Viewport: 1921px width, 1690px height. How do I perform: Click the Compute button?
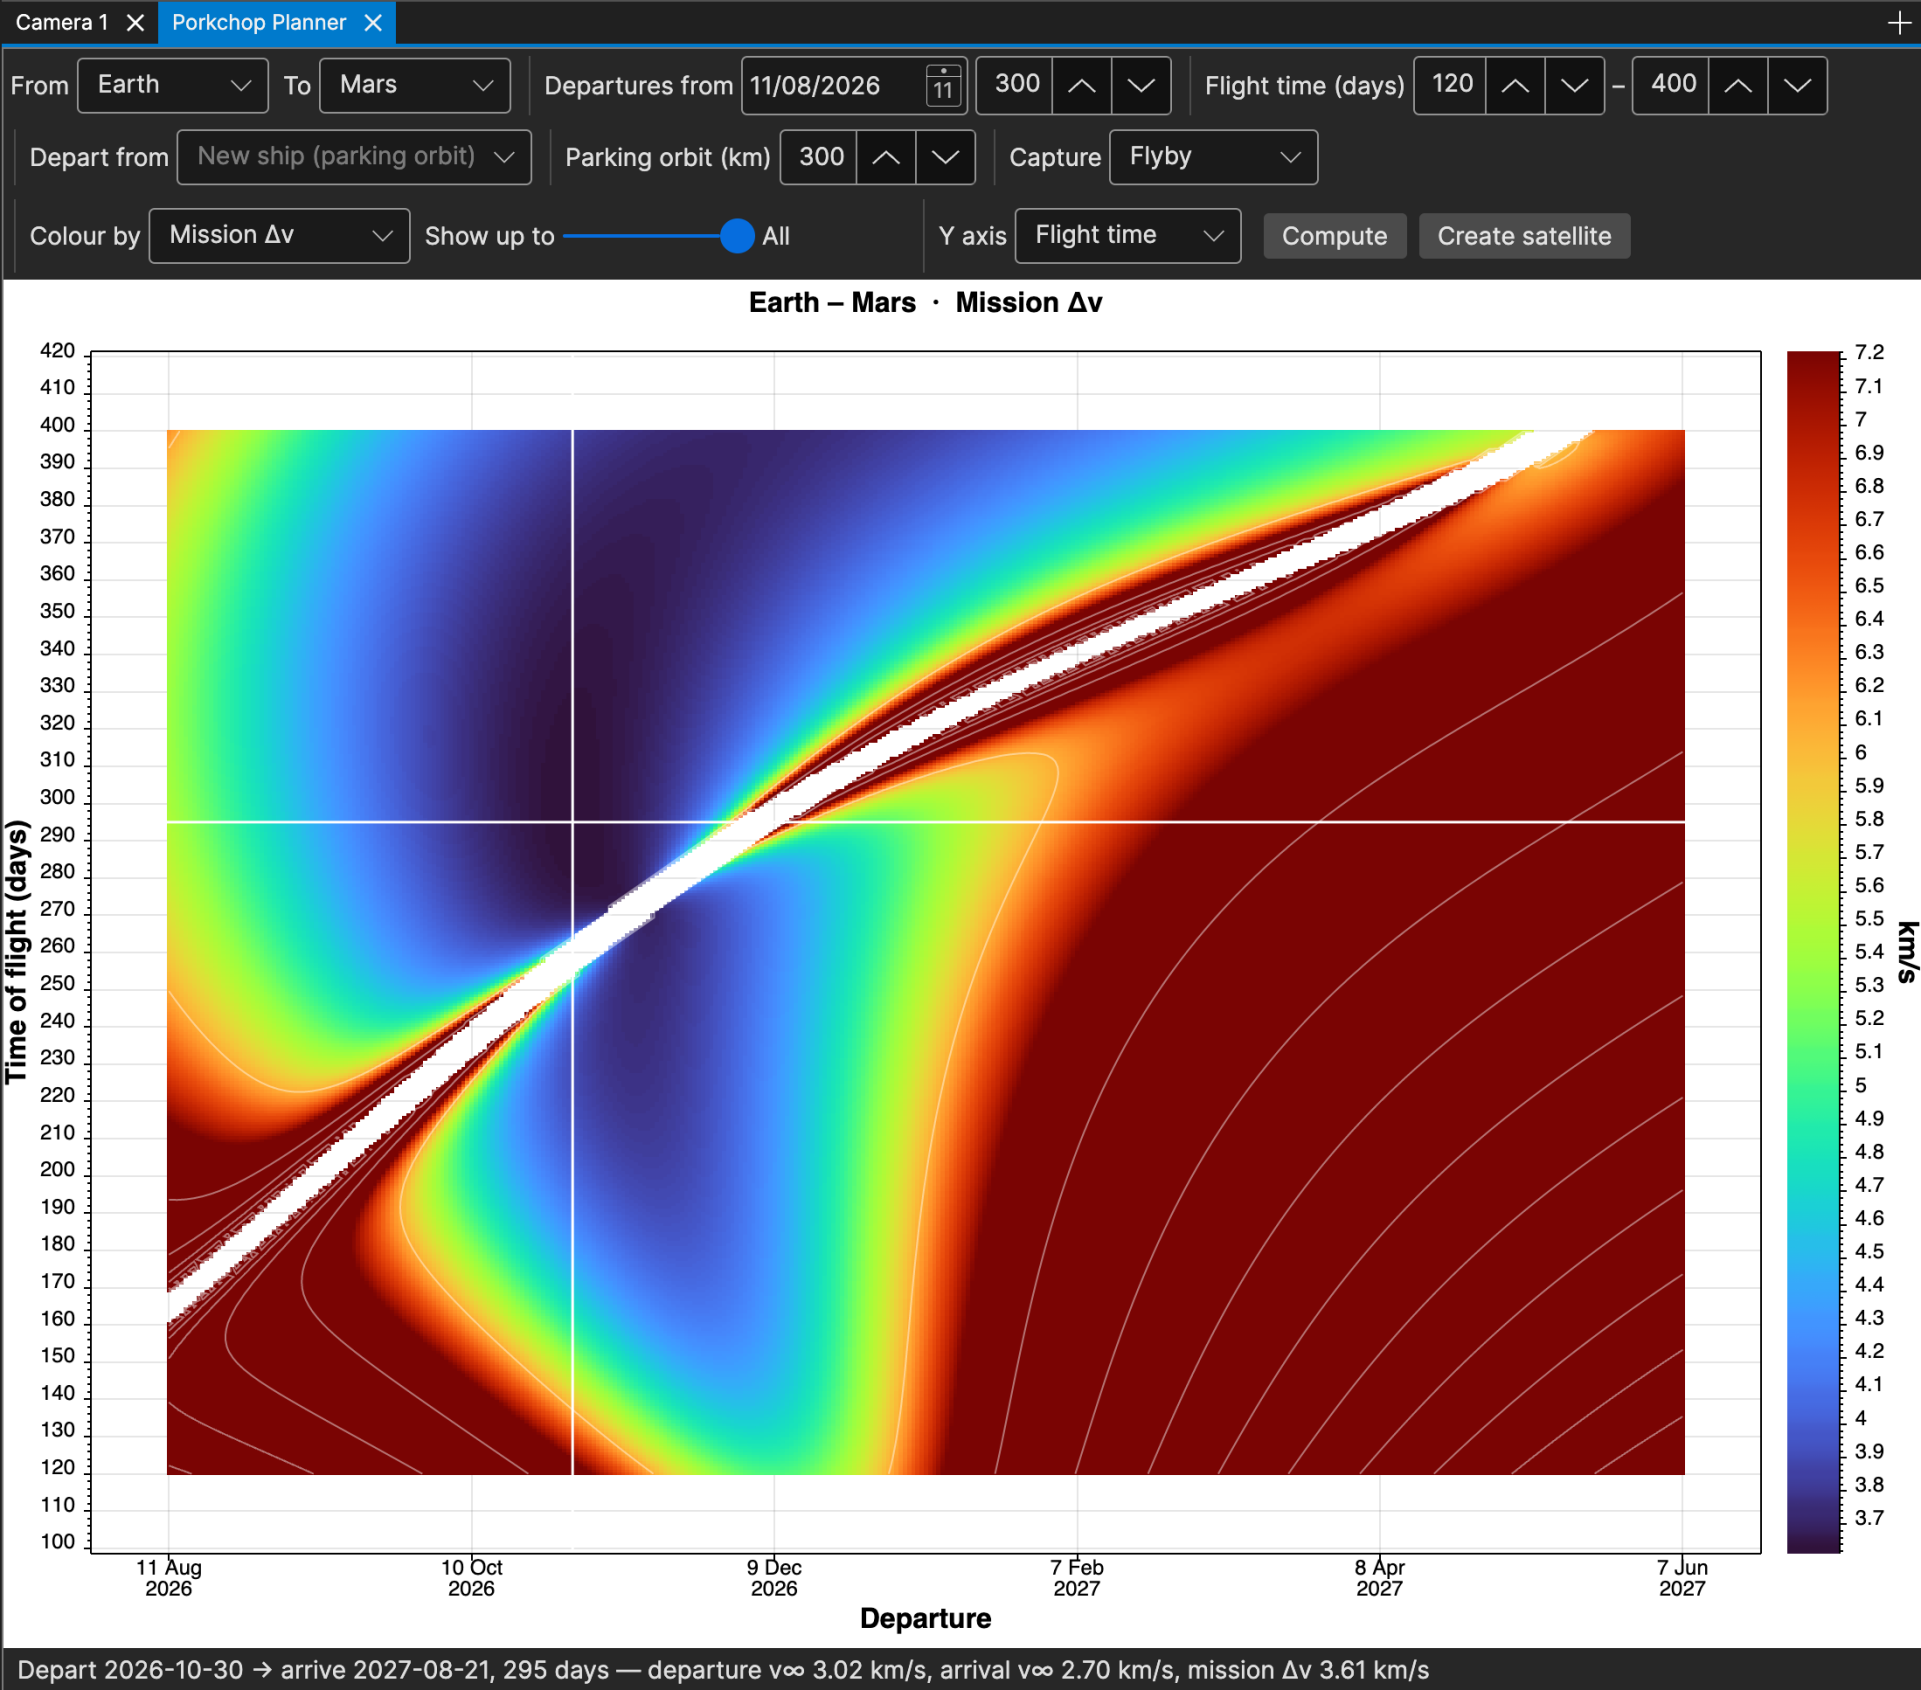(1334, 236)
